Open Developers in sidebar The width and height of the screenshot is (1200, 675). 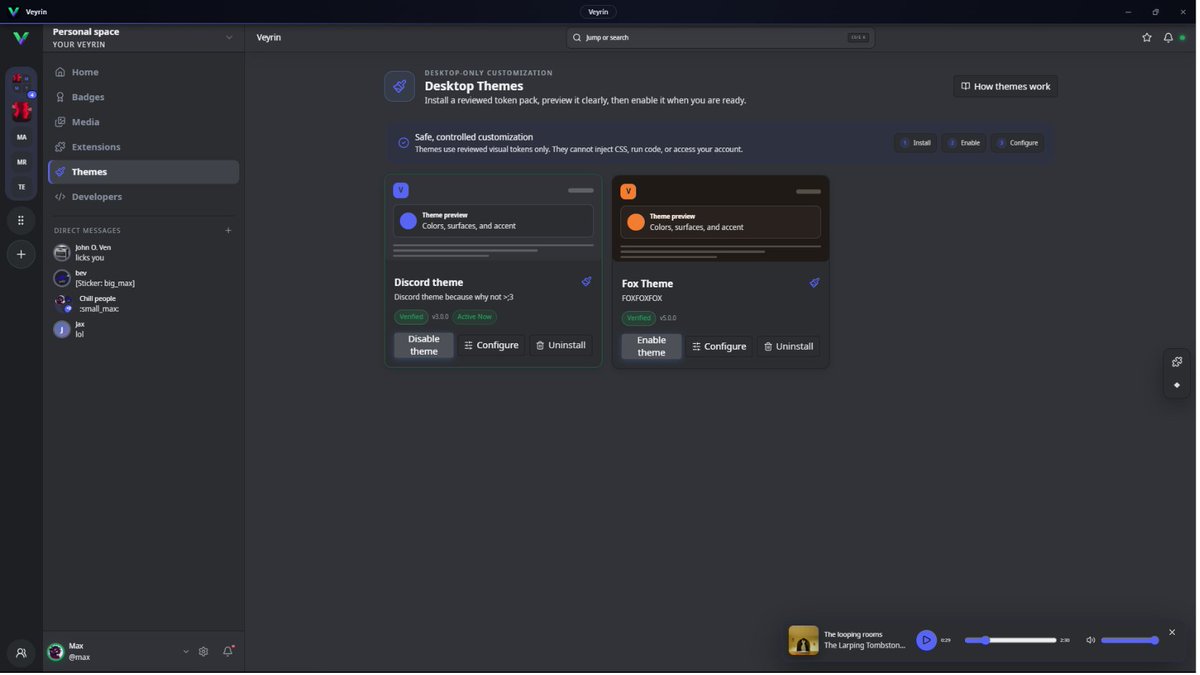click(143, 197)
